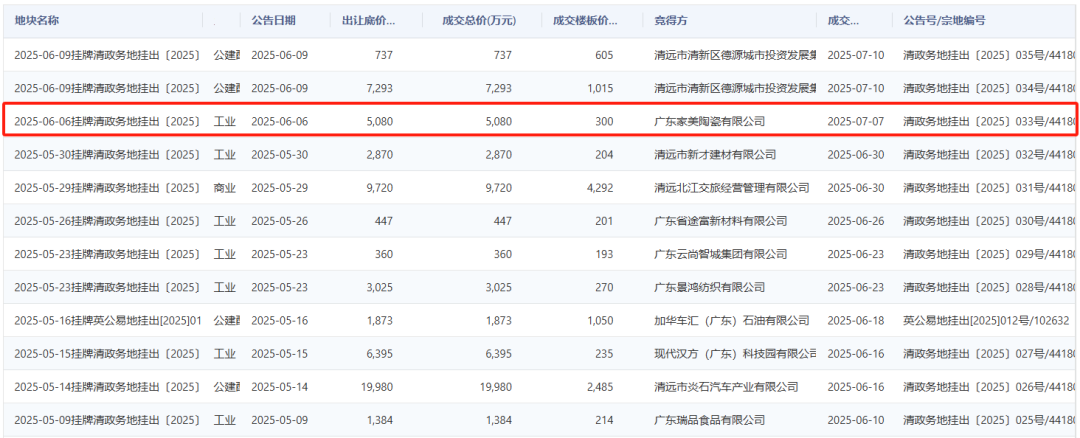Viewport: 1080px width, 438px height.
Task: Open announcement number ending 033号
Action: (x=989, y=121)
